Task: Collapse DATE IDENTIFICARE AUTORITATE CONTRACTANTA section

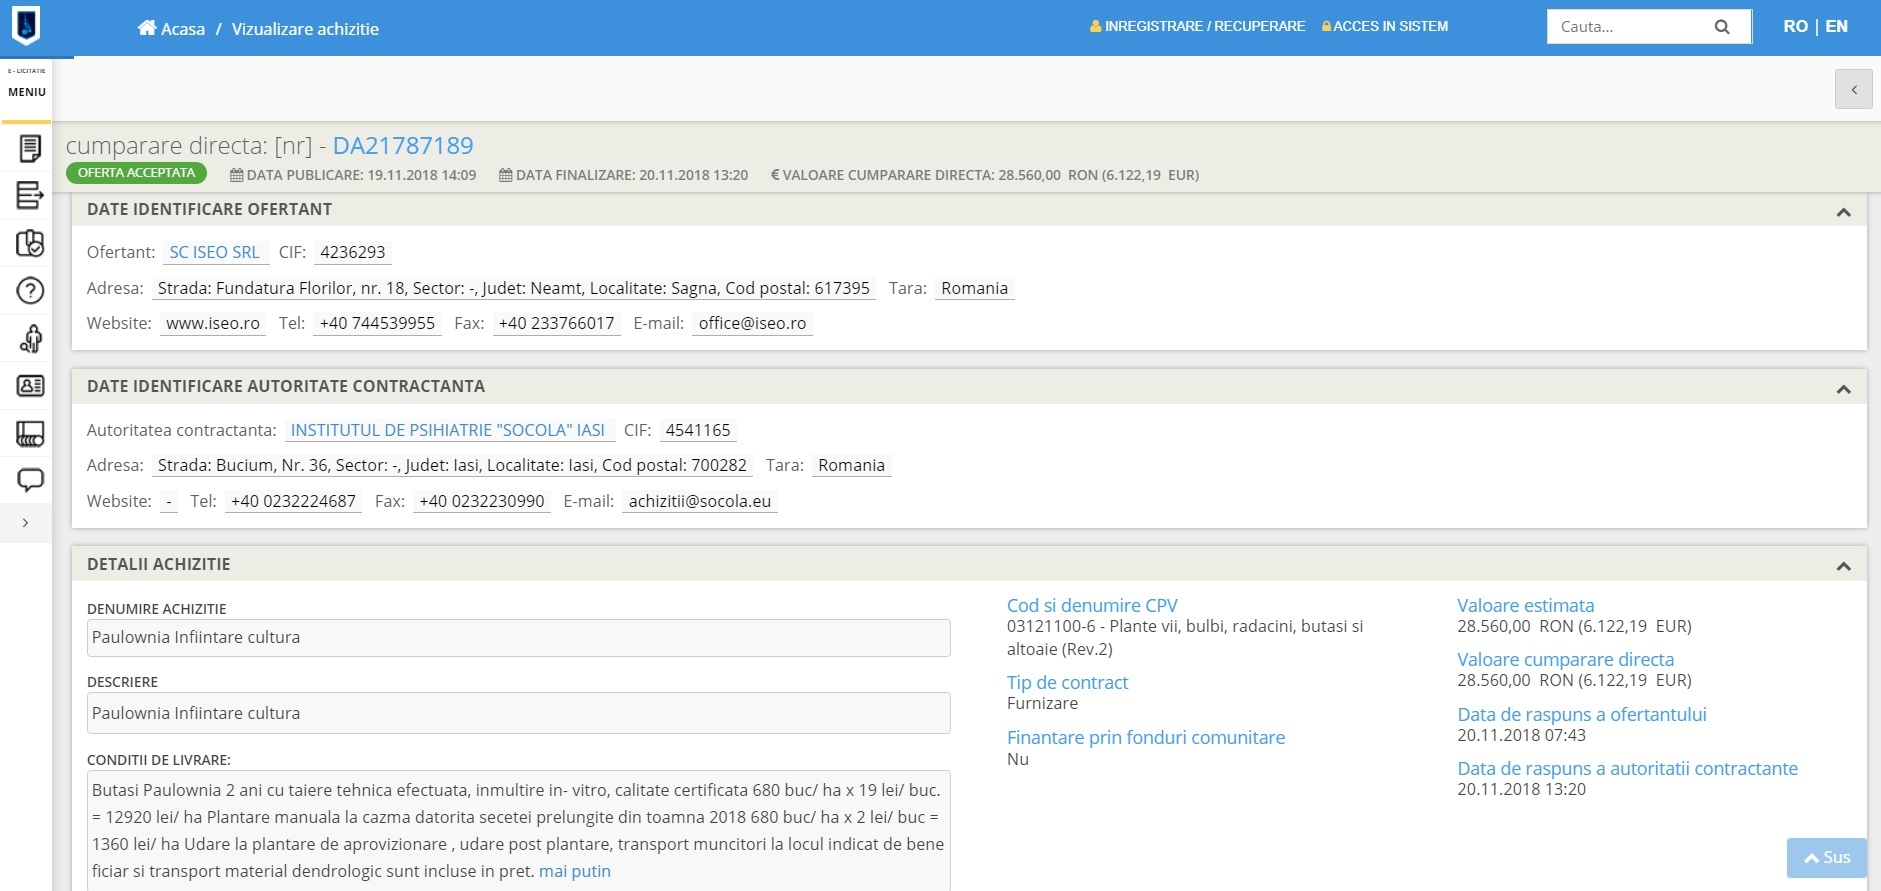Action: tap(1844, 389)
